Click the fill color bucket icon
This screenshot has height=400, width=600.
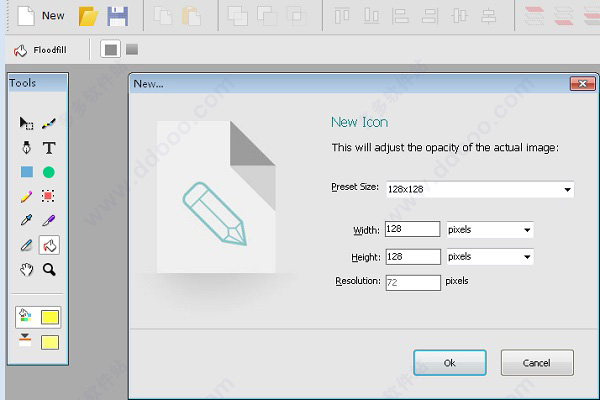pyautogui.click(x=25, y=315)
